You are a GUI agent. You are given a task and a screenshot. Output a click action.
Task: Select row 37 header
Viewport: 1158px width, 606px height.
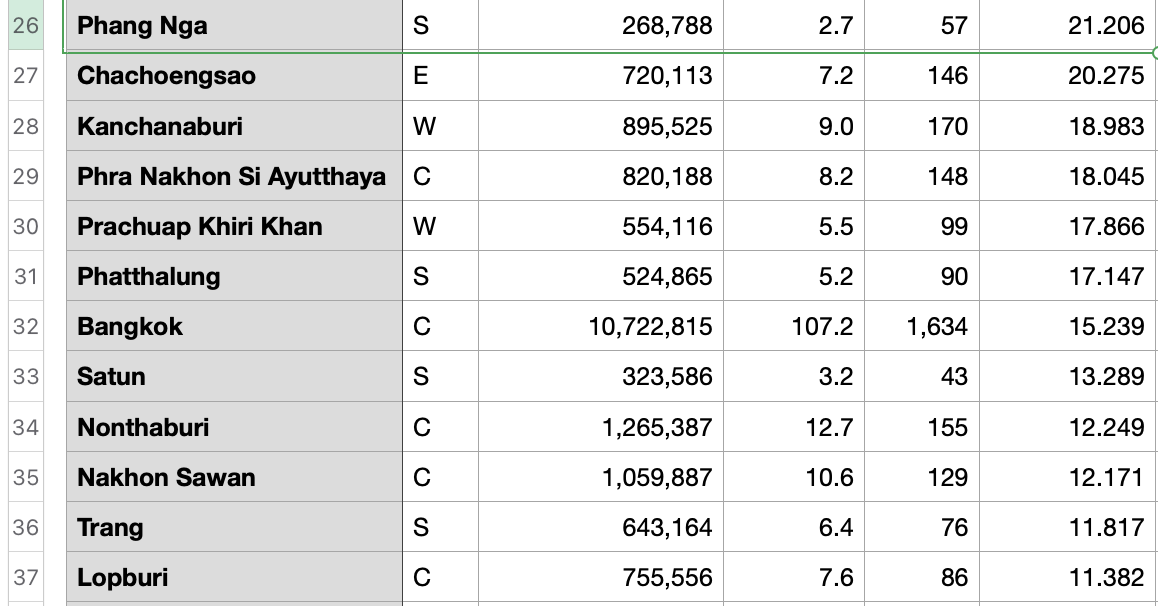click(26, 578)
